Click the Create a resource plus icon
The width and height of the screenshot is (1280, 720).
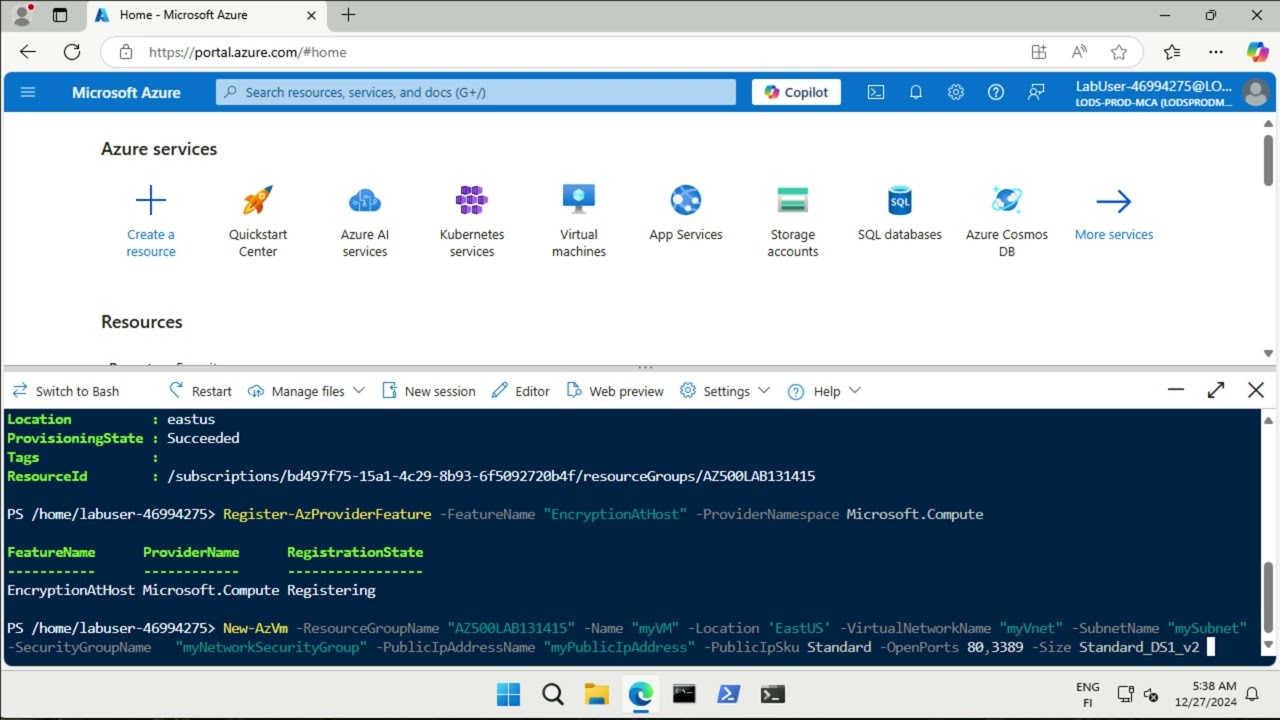pos(151,201)
